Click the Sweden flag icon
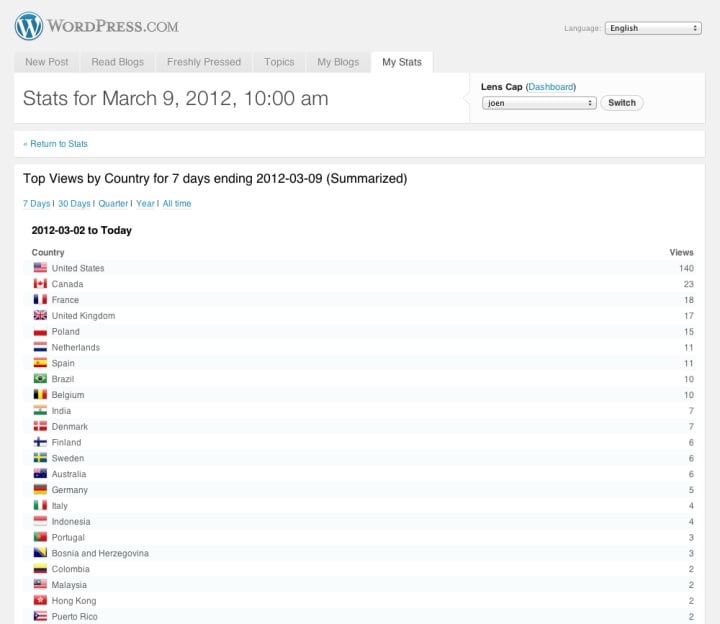 click(x=40, y=458)
